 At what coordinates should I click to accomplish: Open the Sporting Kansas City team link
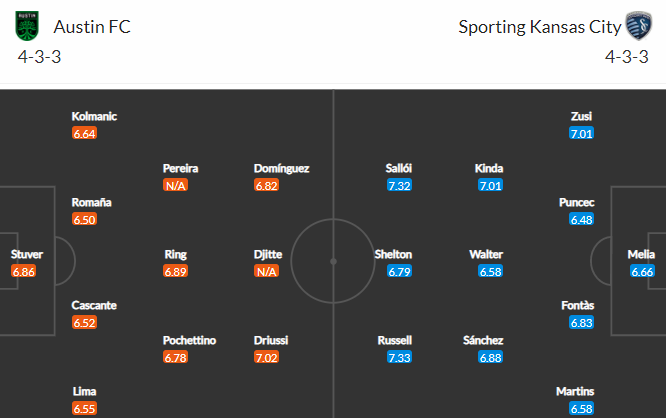(x=539, y=27)
